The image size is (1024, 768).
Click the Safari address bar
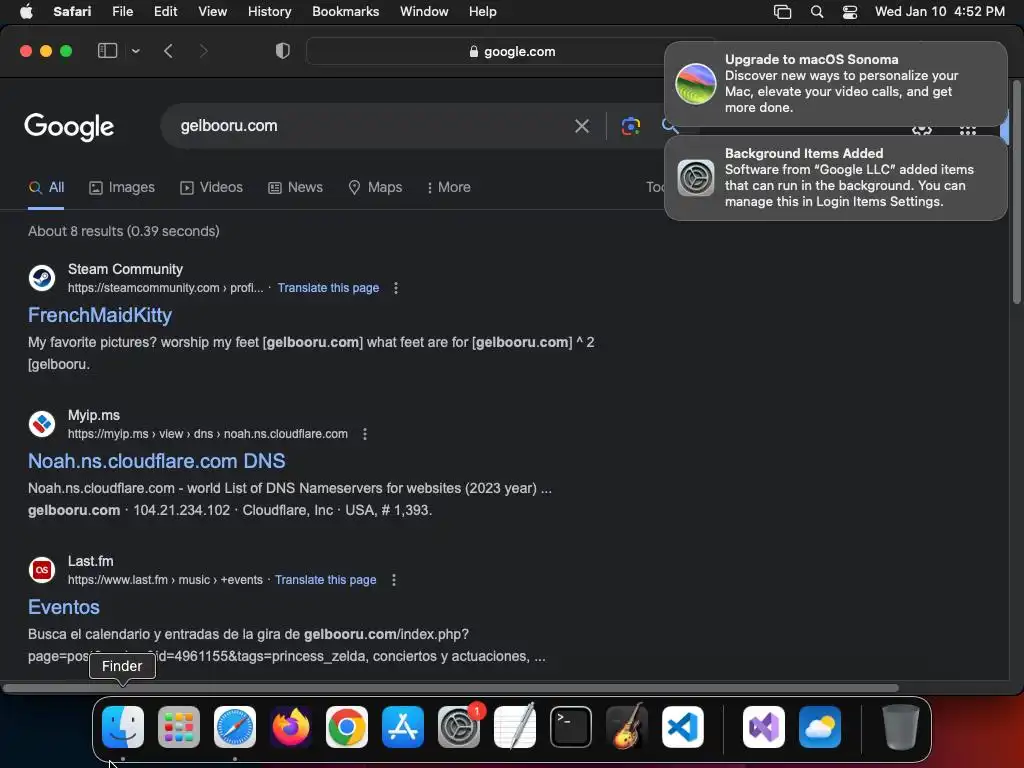pos(512,51)
